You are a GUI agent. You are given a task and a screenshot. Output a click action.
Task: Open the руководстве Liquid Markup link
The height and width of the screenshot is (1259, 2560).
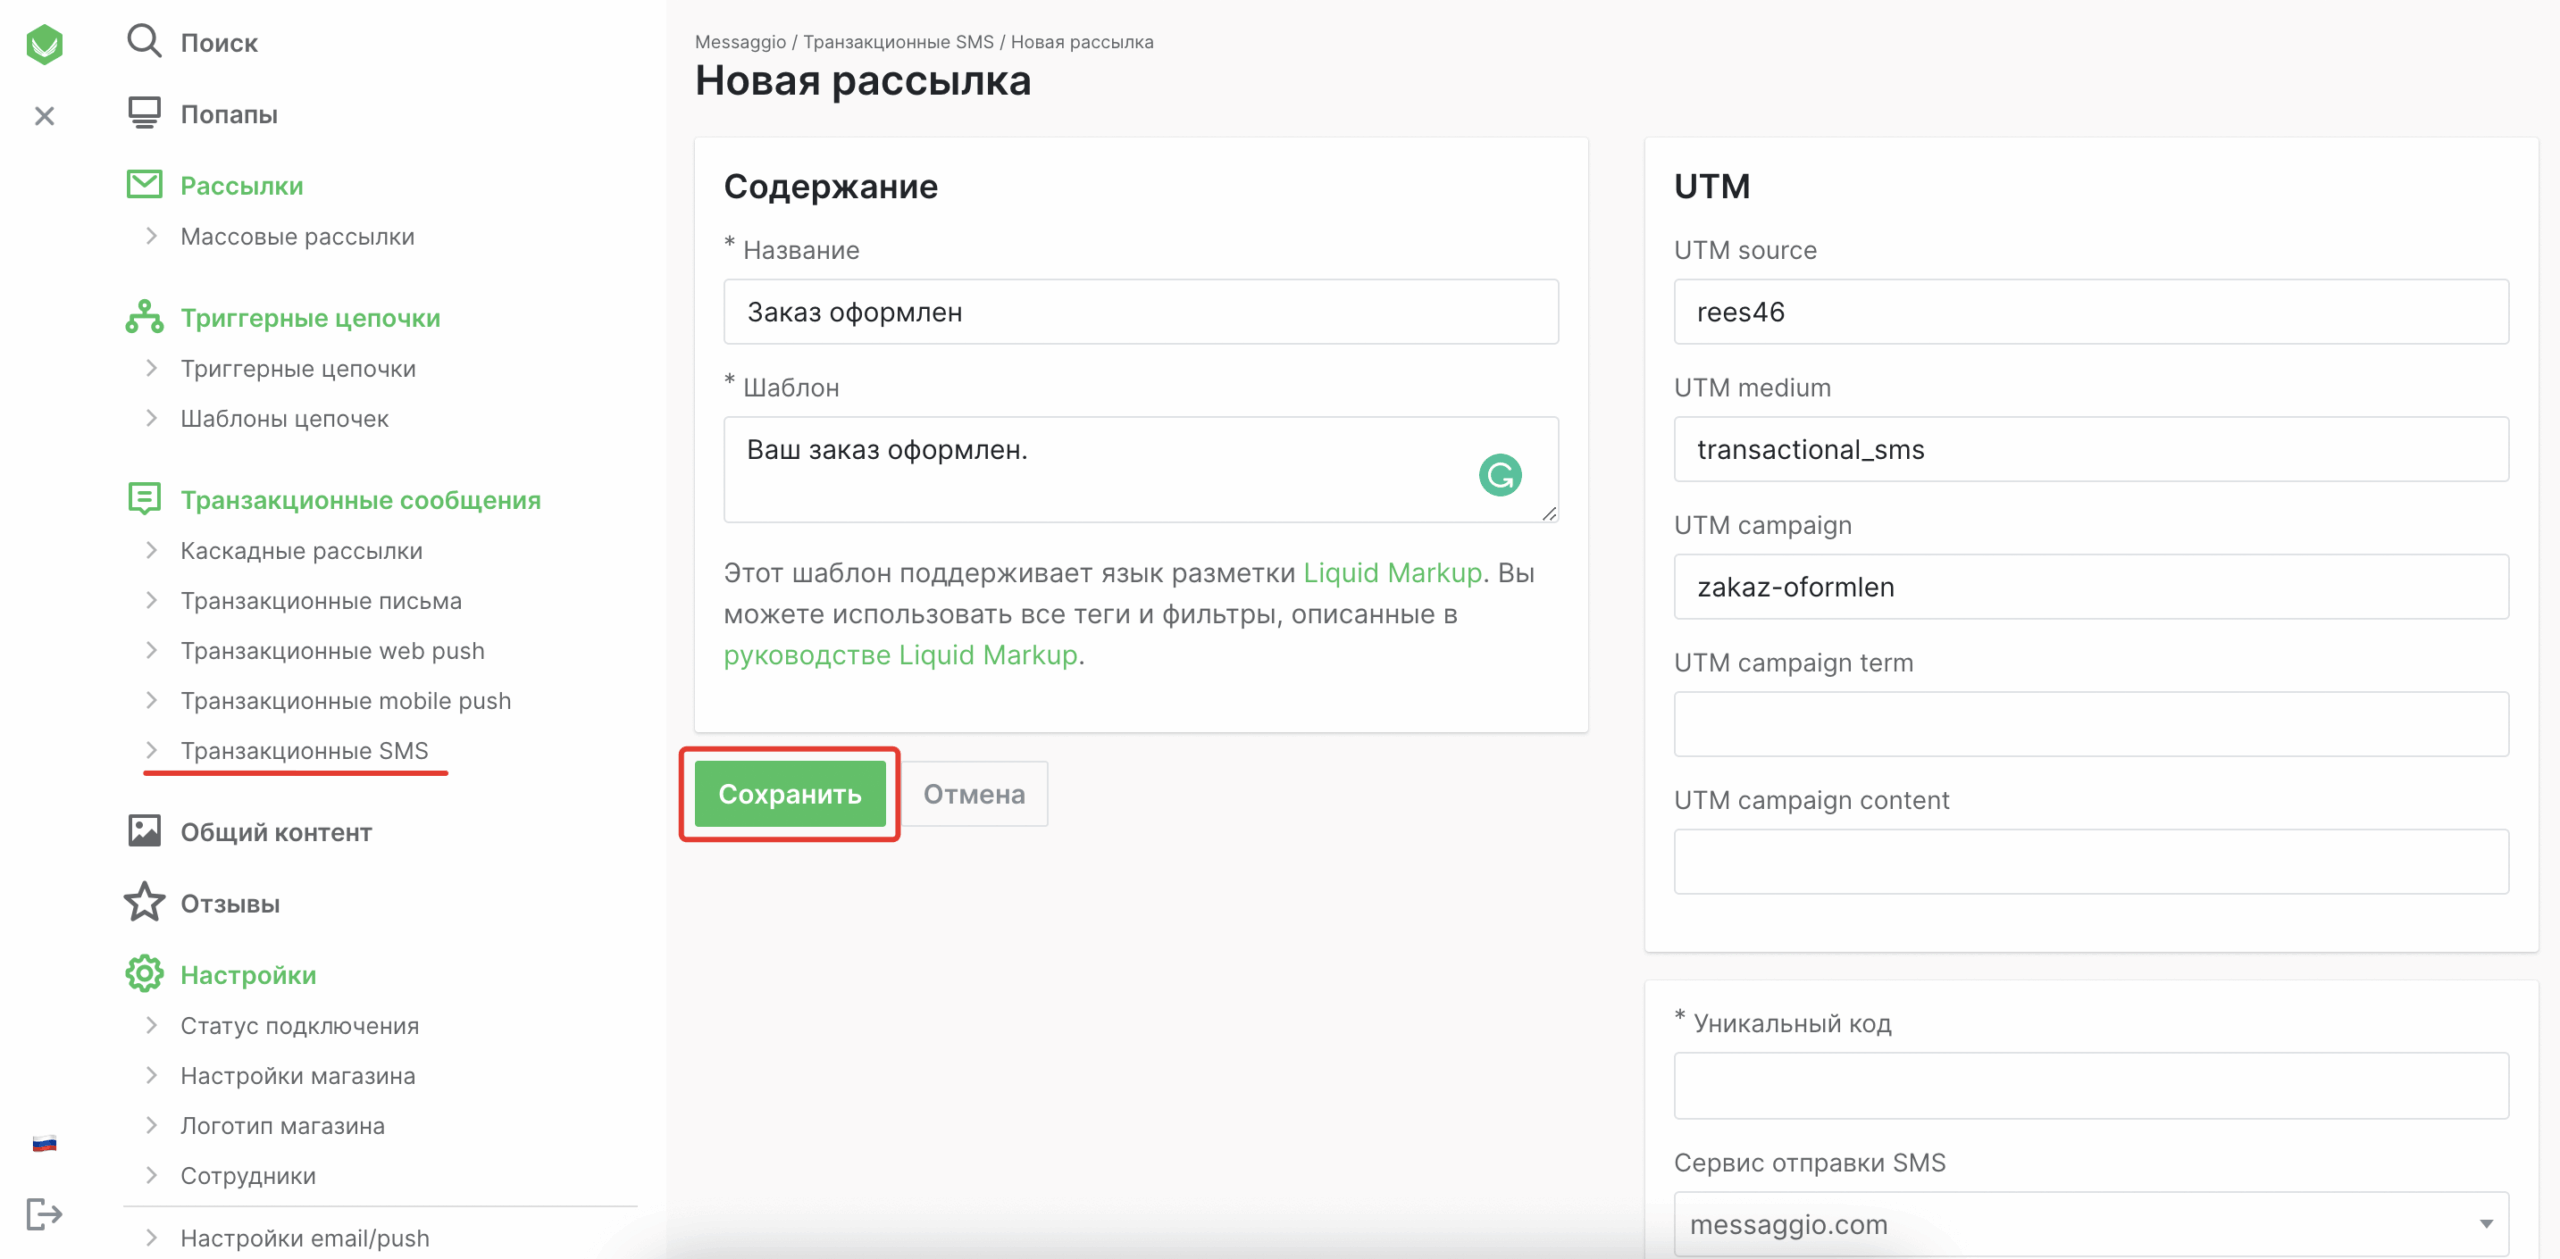(x=900, y=655)
